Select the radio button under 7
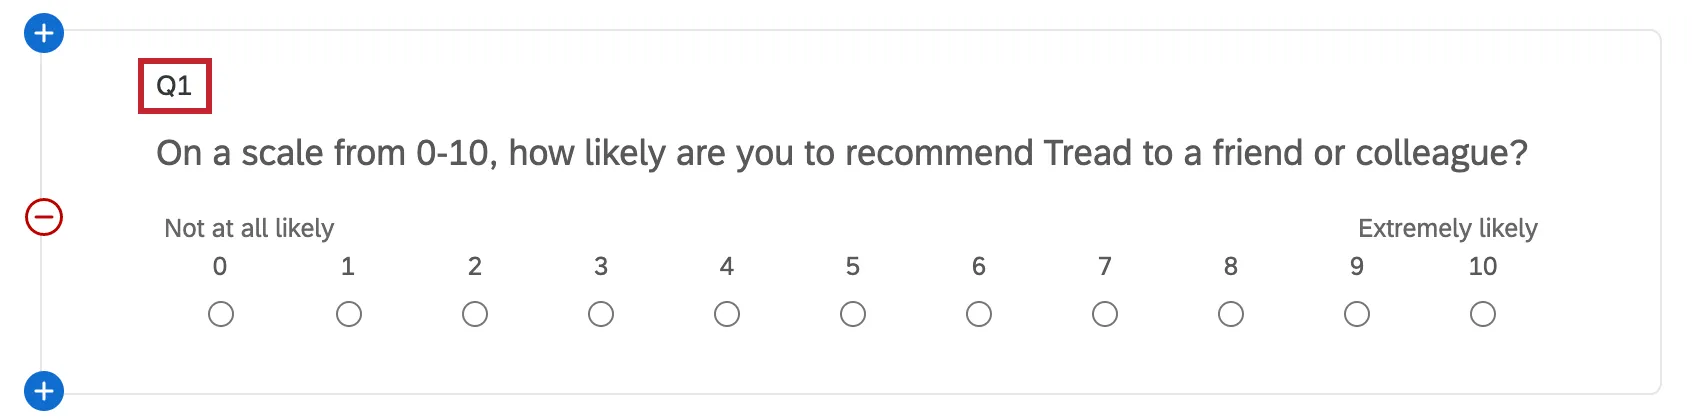1700x420 pixels. [1105, 314]
